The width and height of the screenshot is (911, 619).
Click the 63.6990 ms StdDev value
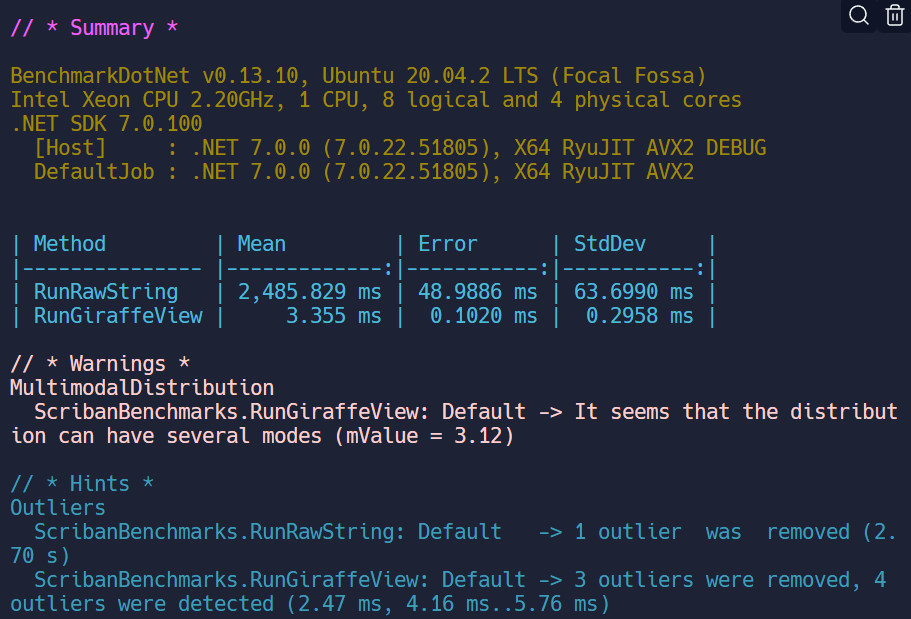(633, 292)
